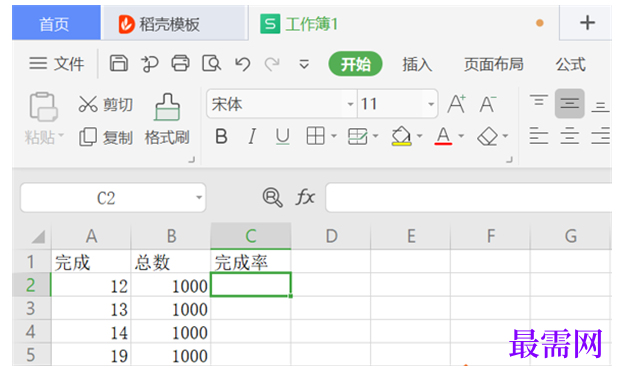Screen dimensions: 621x375
Task: Select column D header
Action: tap(331, 236)
